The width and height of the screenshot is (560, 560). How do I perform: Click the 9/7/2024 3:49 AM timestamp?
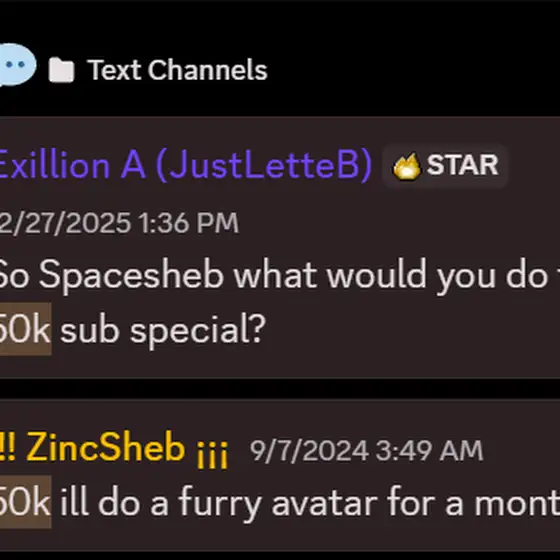click(x=366, y=451)
